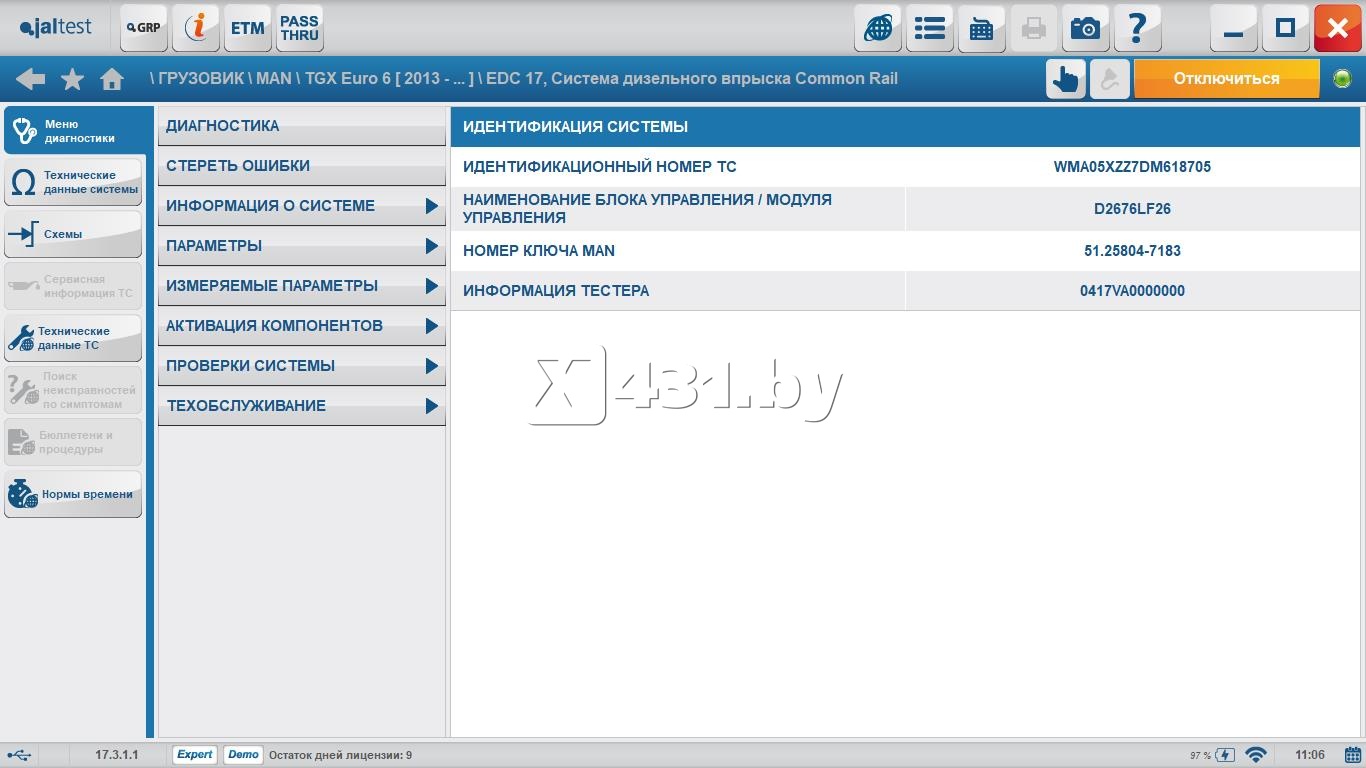
Task: Expand АКТИВАЦИЯ КОМПОНЕНТОВ submenu
Action: pyautogui.click(x=301, y=326)
